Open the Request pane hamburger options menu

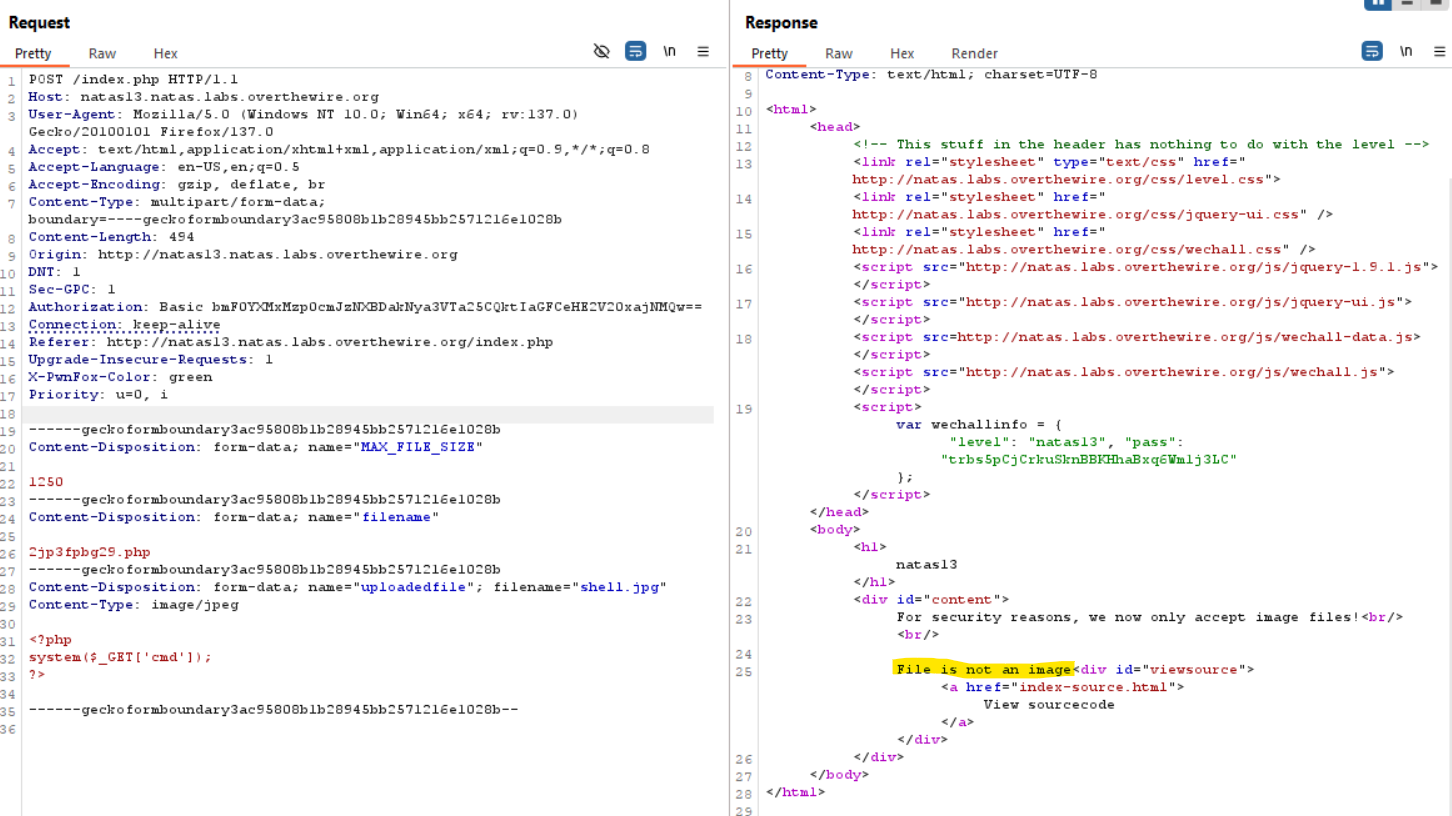point(703,52)
